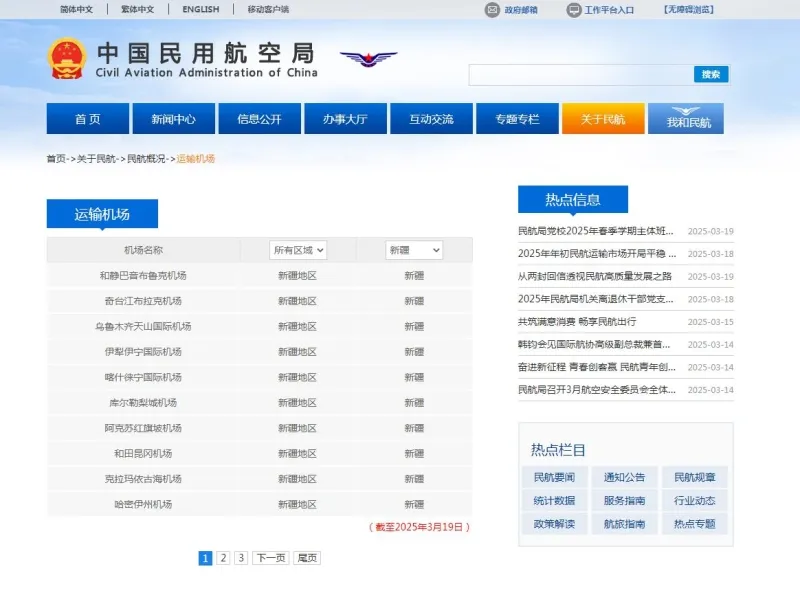Open news 民航局召开3月航空安全委员会
This screenshot has height=593, width=800.
click(596, 390)
